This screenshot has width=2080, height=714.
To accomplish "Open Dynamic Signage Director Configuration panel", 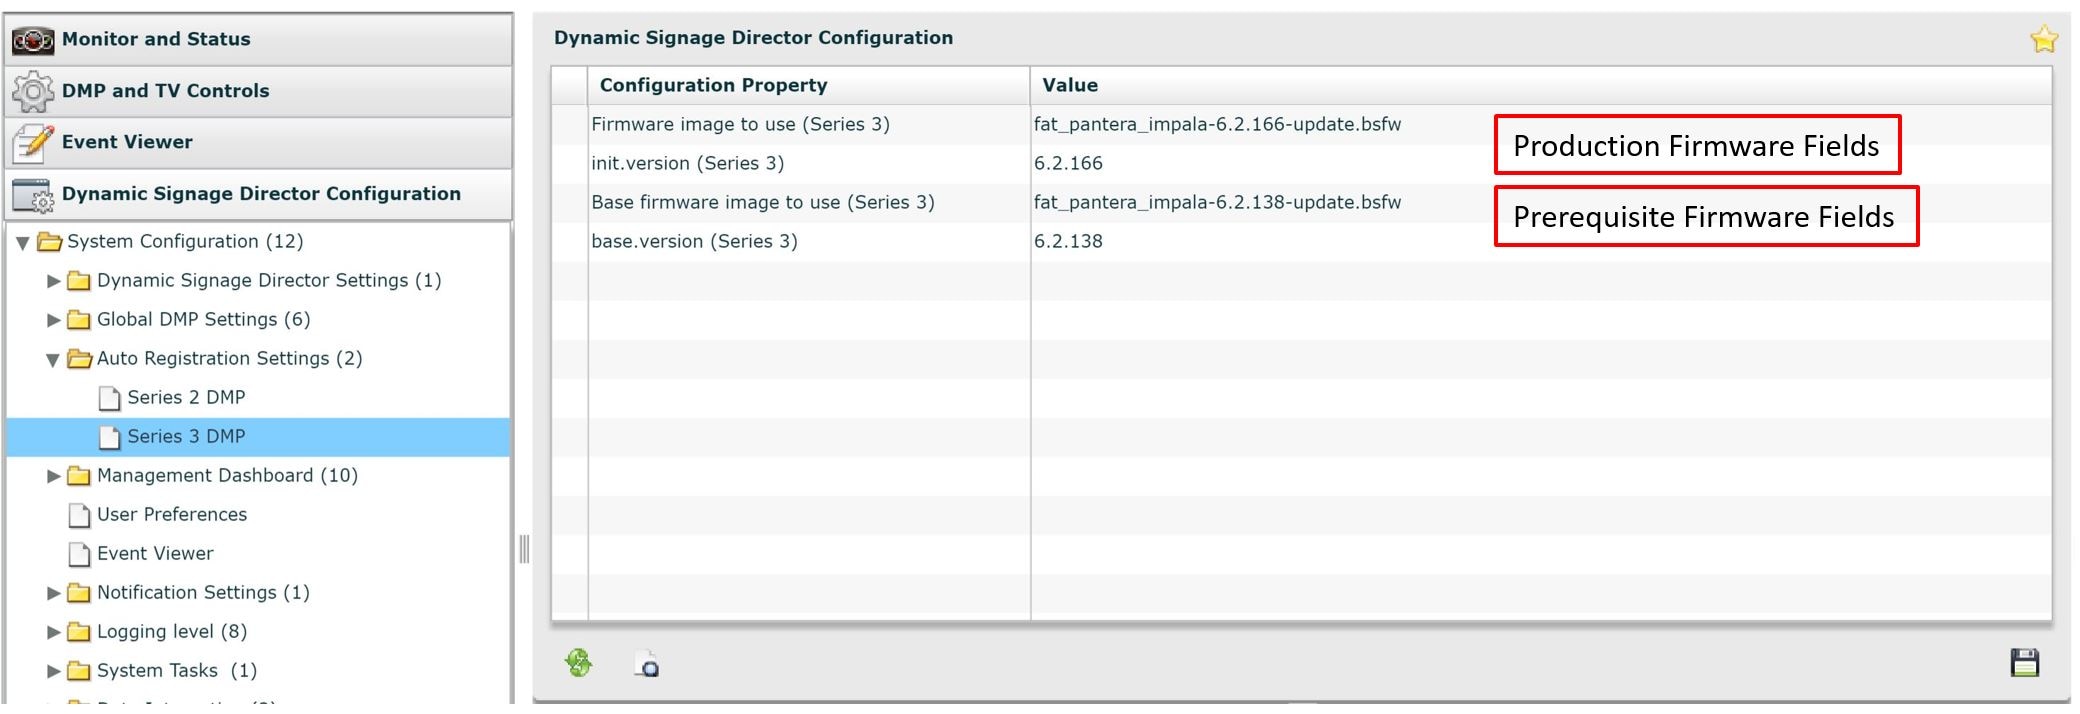I will [x=258, y=195].
